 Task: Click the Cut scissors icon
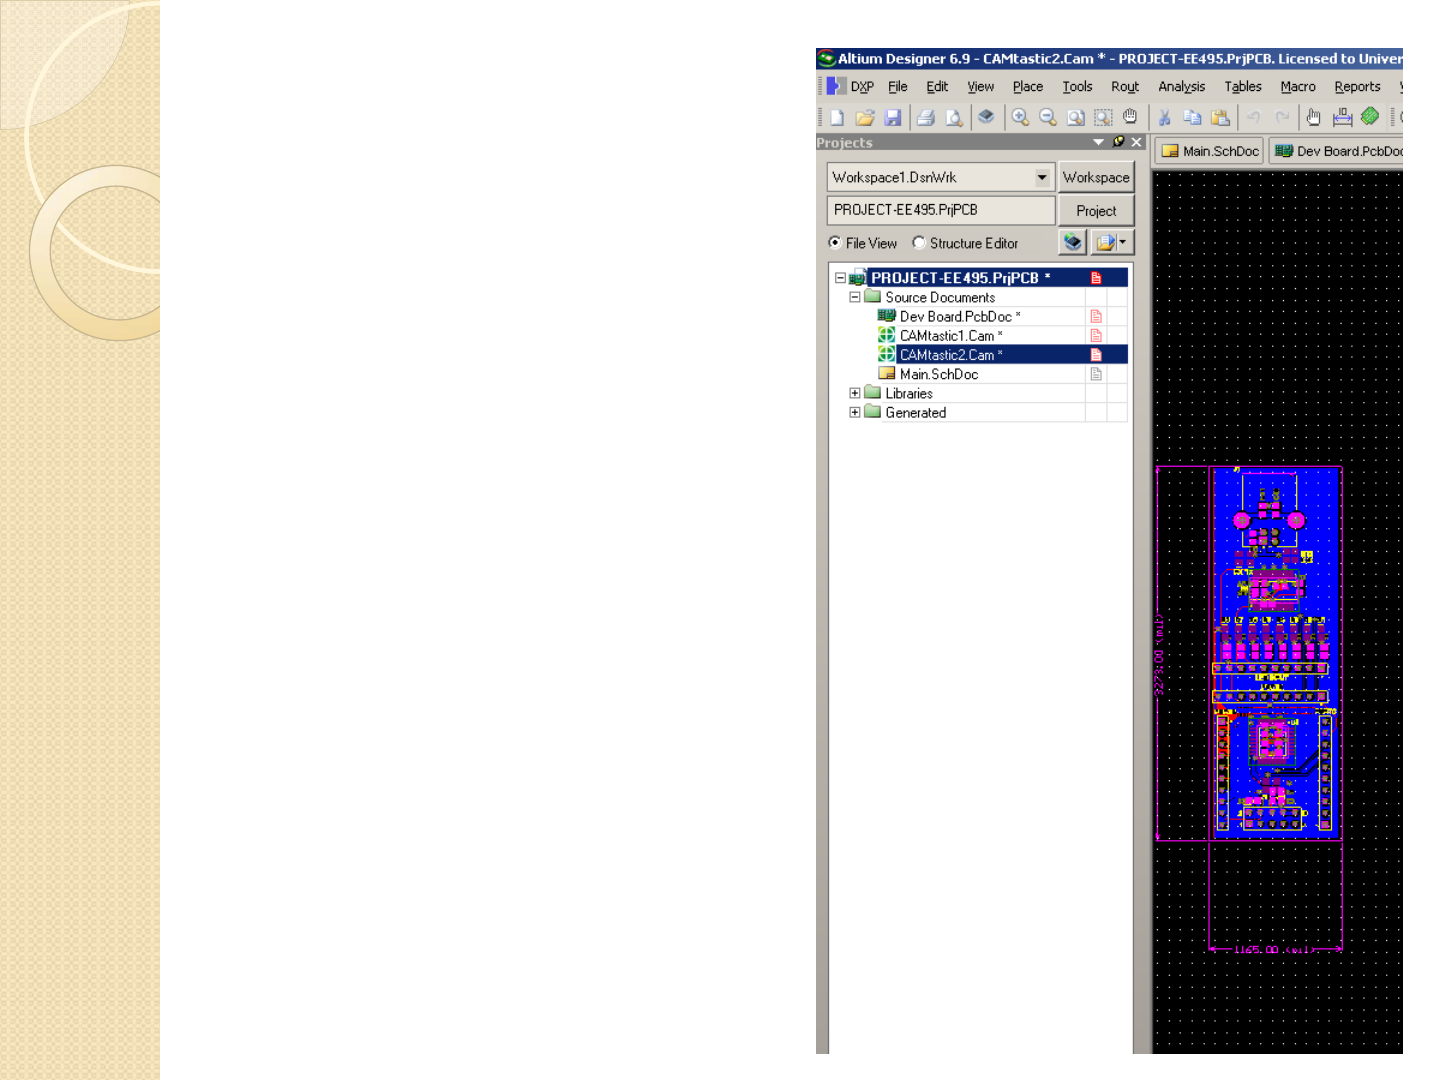pyautogui.click(x=1165, y=117)
